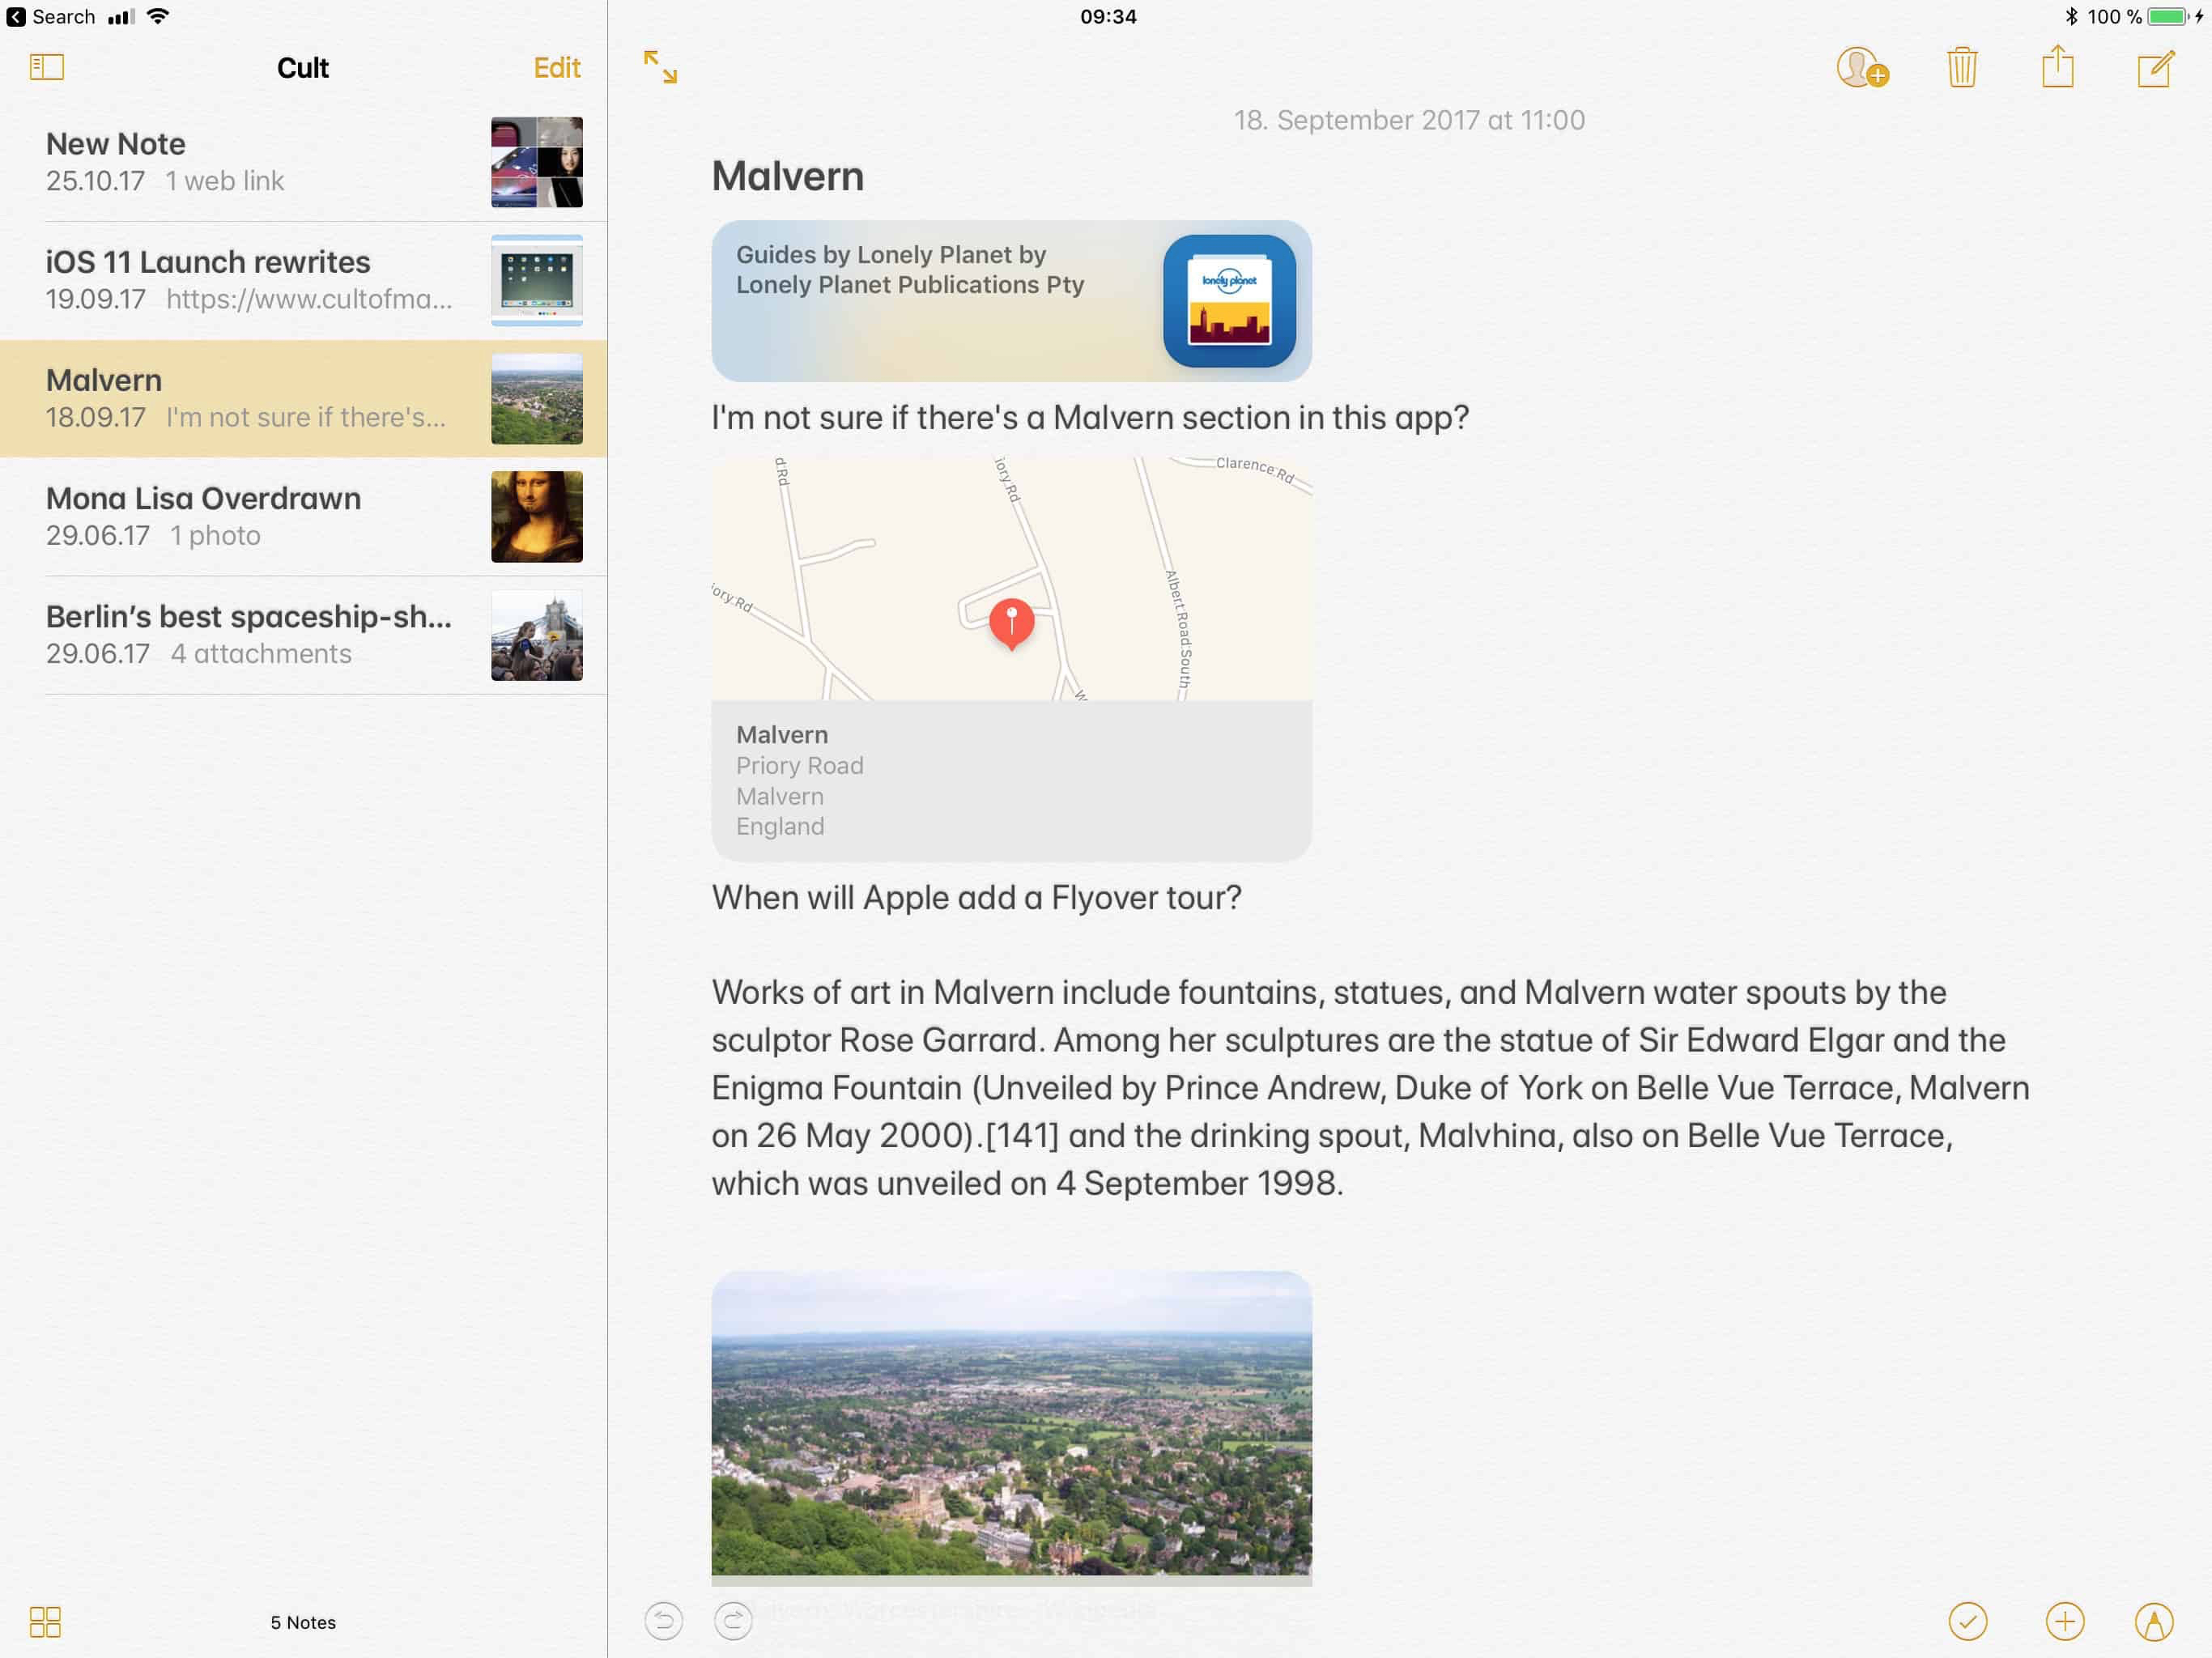Switch to gallery grid view
Screen dimensions: 2212x1658
click(x=45, y=1621)
